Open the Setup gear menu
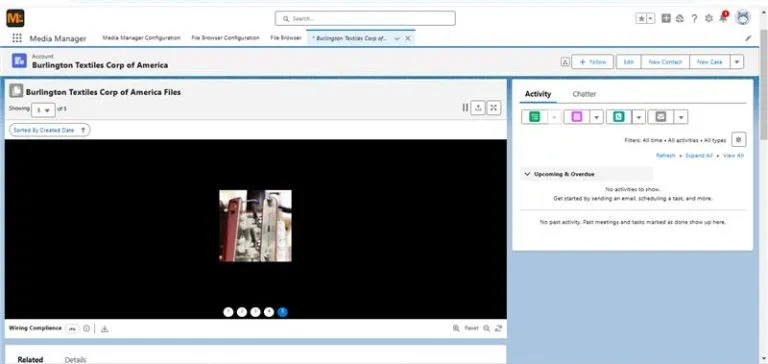Image resolution: width=768 pixels, height=364 pixels. (x=709, y=19)
